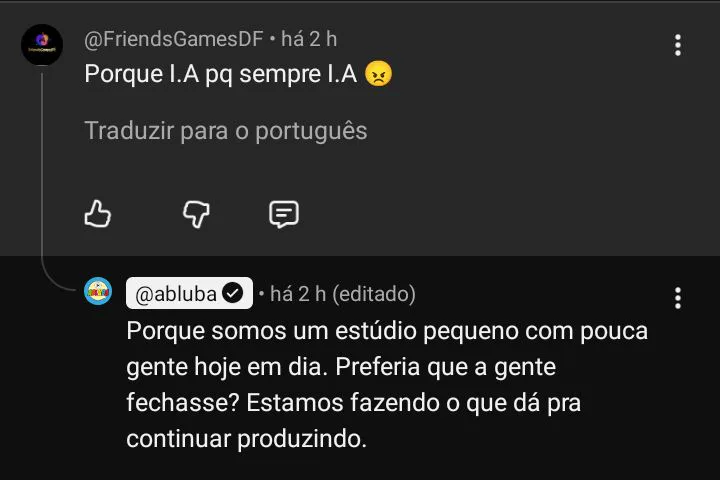Viewport: 720px width, 480px height.
Task: Collapse the reply thread using the connector line
Action: 42,170
